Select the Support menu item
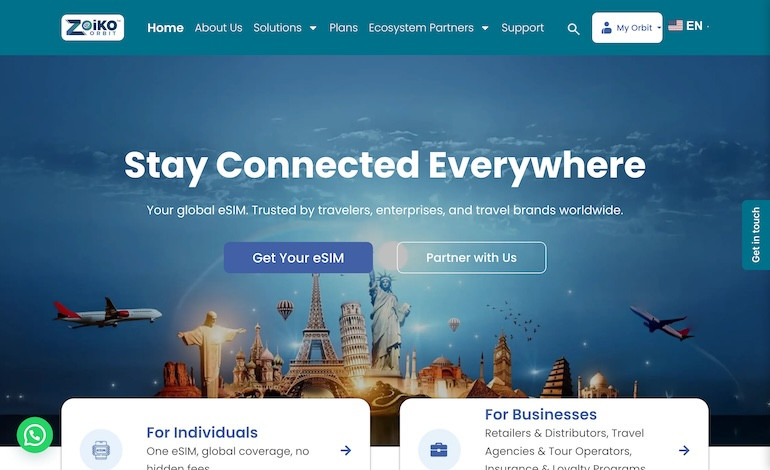Viewport: 770px width, 470px height. point(522,28)
